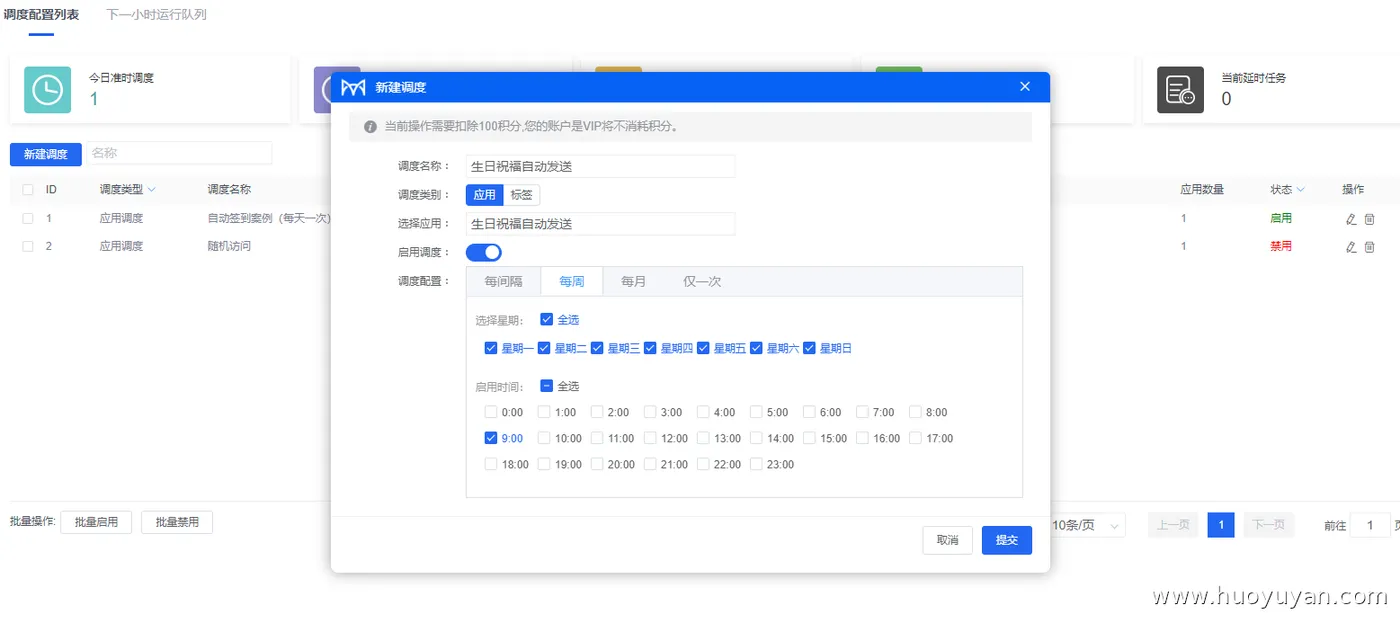Choose 应用 as 调度类别
The width and height of the screenshot is (1400, 632).
485,195
